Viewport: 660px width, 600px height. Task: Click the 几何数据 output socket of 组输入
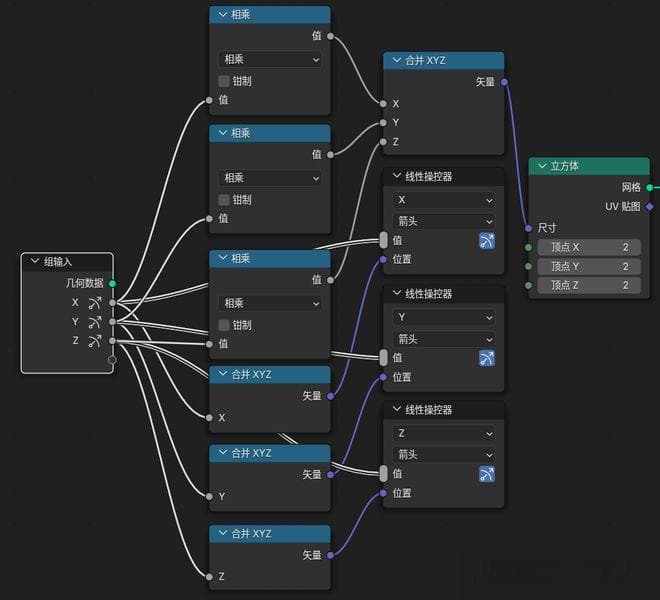click(x=112, y=283)
